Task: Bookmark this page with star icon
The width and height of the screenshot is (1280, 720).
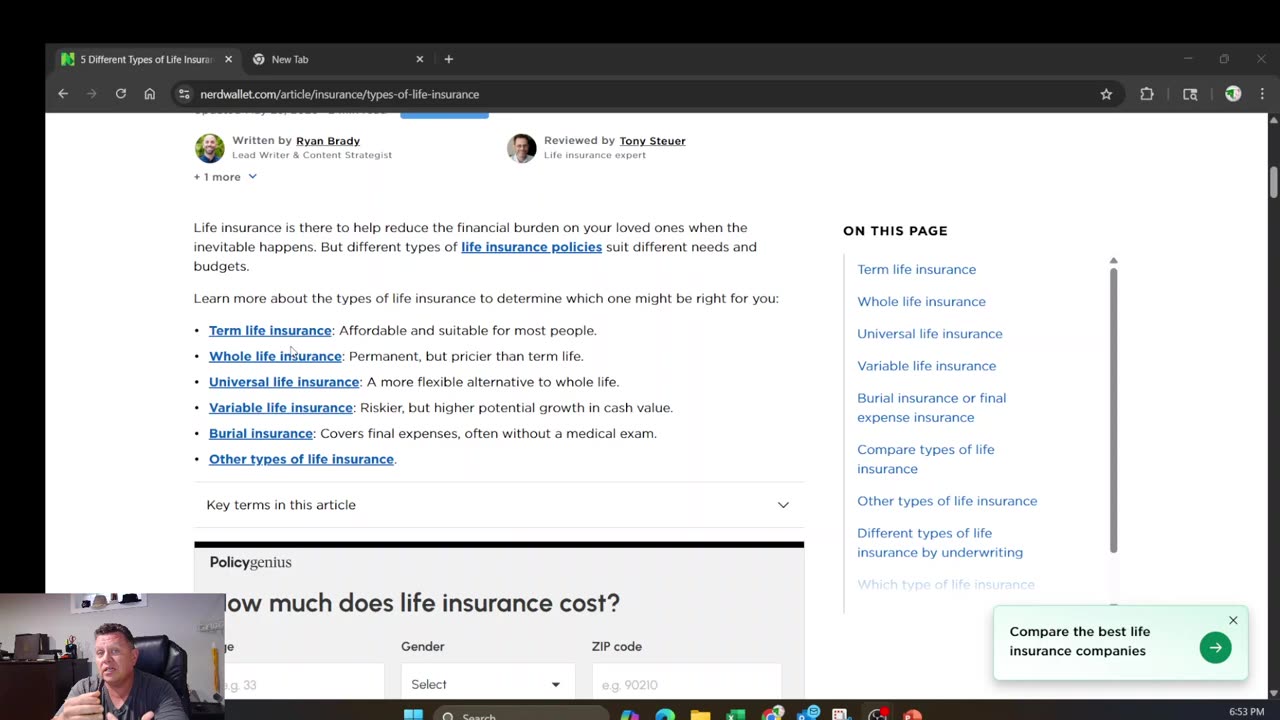Action: click(x=1106, y=94)
